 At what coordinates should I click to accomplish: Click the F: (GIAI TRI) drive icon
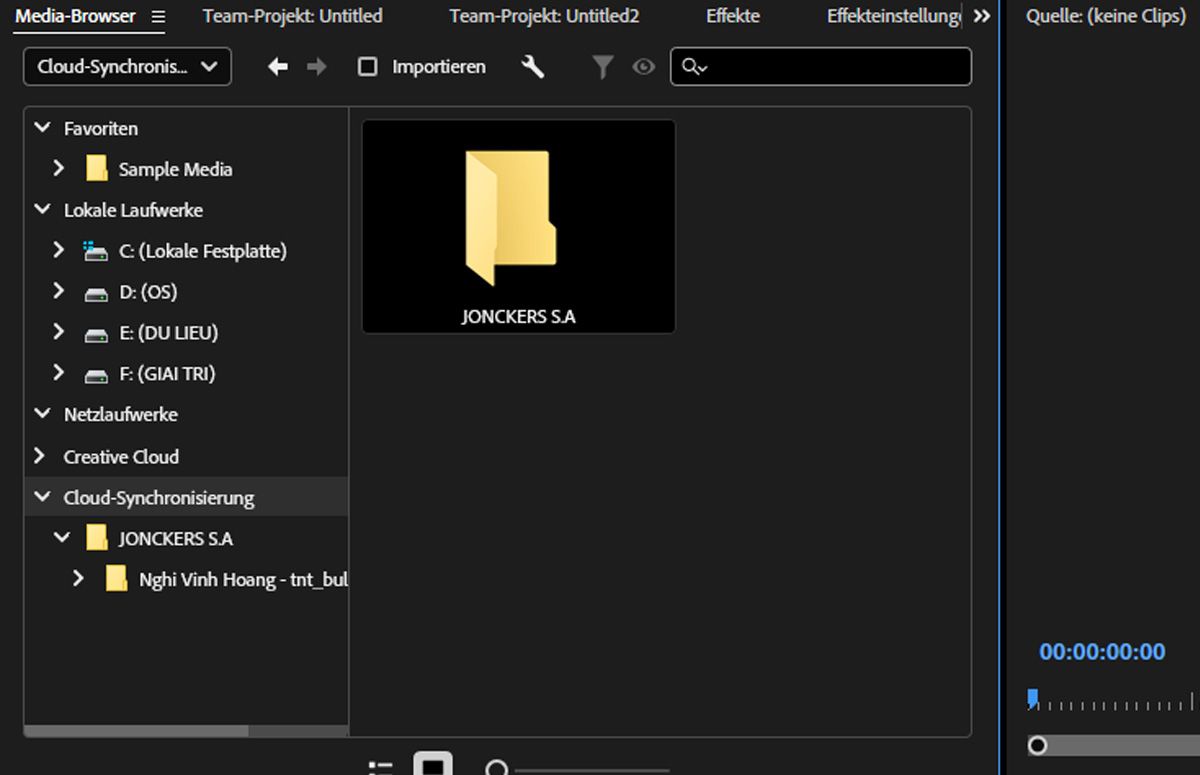pos(96,375)
